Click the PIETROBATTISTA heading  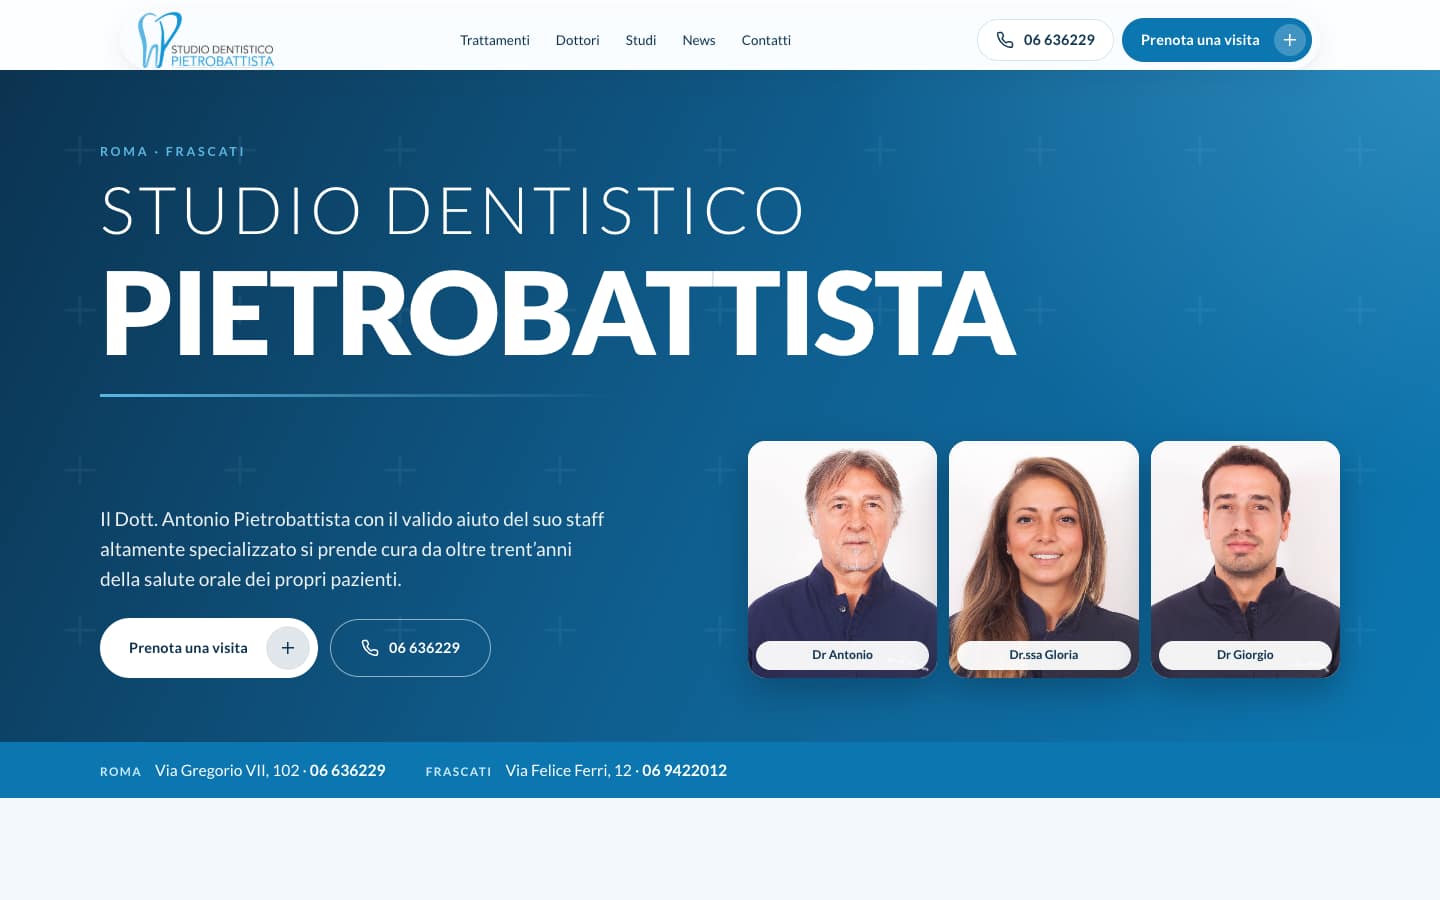(558, 313)
